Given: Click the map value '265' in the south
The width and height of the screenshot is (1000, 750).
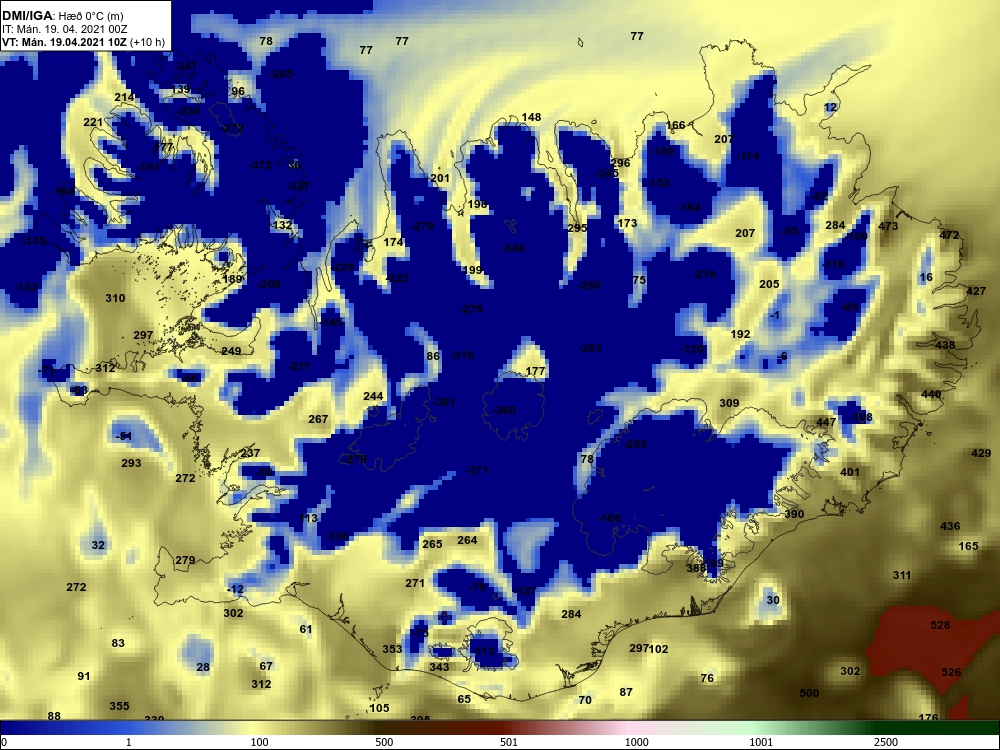Looking at the screenshot, I should pos(432,544).
